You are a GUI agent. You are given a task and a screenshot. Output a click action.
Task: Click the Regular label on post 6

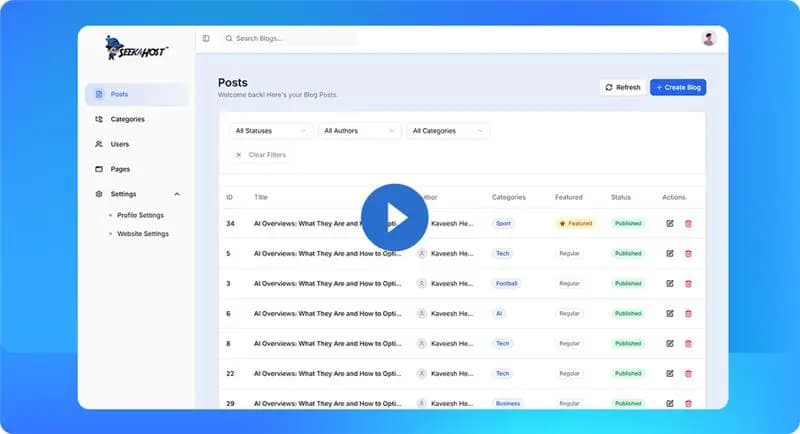tap(569, 314)
